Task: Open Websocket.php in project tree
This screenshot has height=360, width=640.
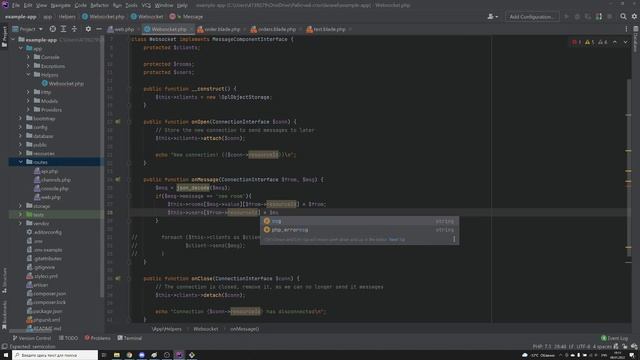Action: coord(62,84)
